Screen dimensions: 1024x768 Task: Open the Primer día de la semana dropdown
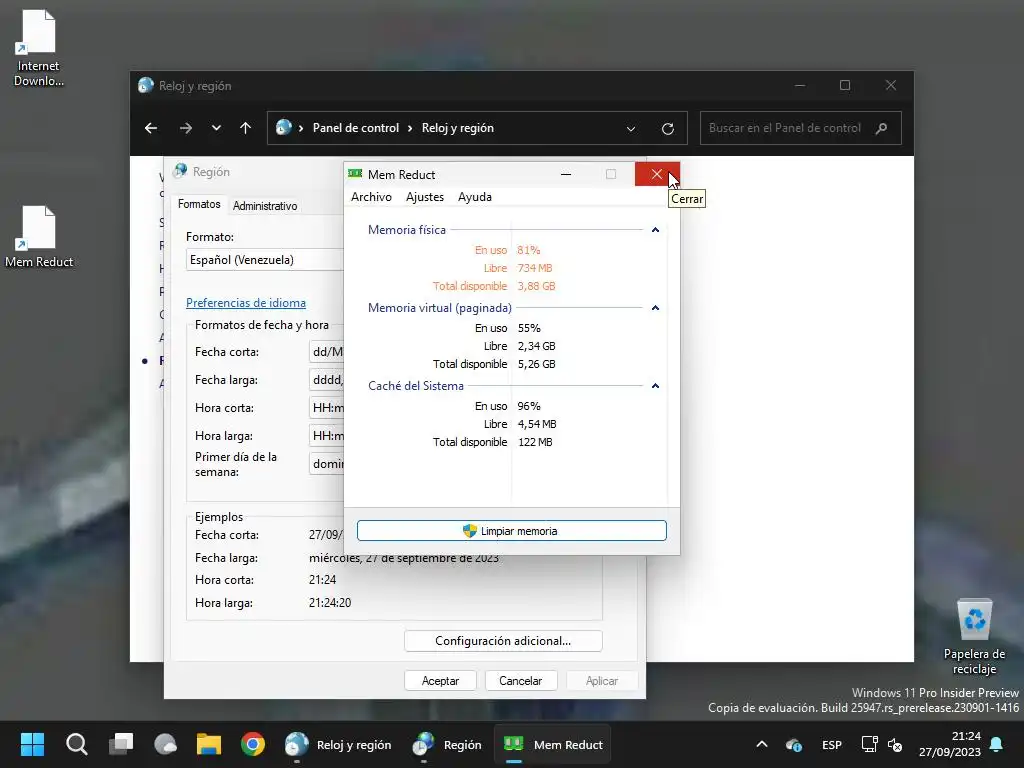point(327,464)
